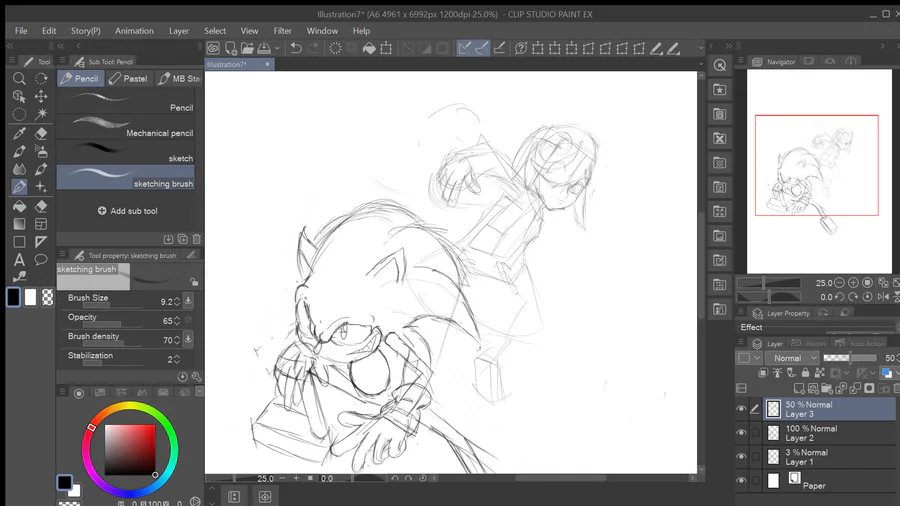The height and width of the screenshot is (506, 900).
Task: Click the Redo icon in command bar
Action: 313,49
